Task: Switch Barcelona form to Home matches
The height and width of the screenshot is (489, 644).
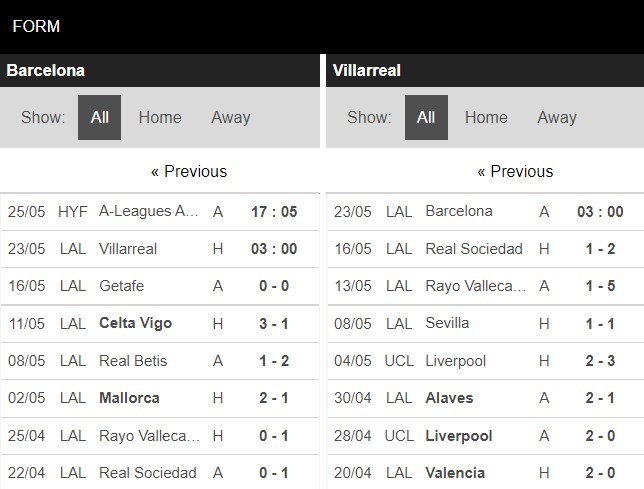Action: click(160, 117)
